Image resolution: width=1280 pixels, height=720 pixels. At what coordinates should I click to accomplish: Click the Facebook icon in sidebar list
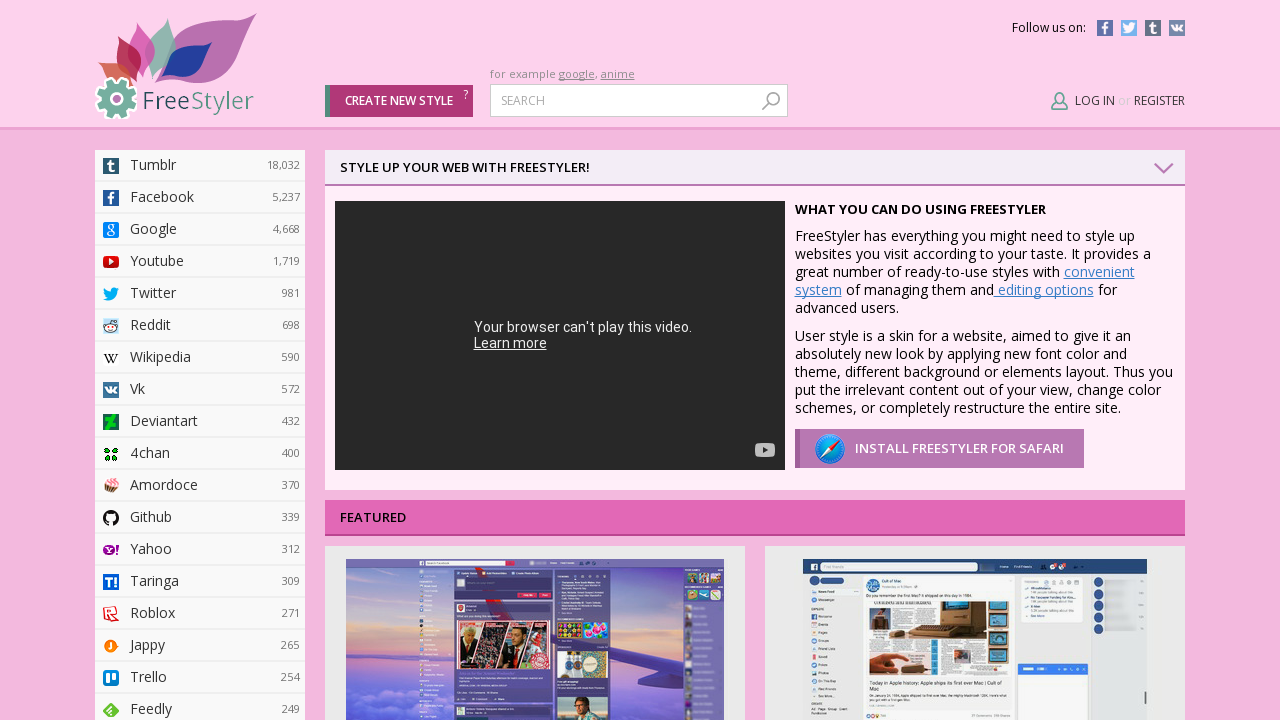coord(111,198)
